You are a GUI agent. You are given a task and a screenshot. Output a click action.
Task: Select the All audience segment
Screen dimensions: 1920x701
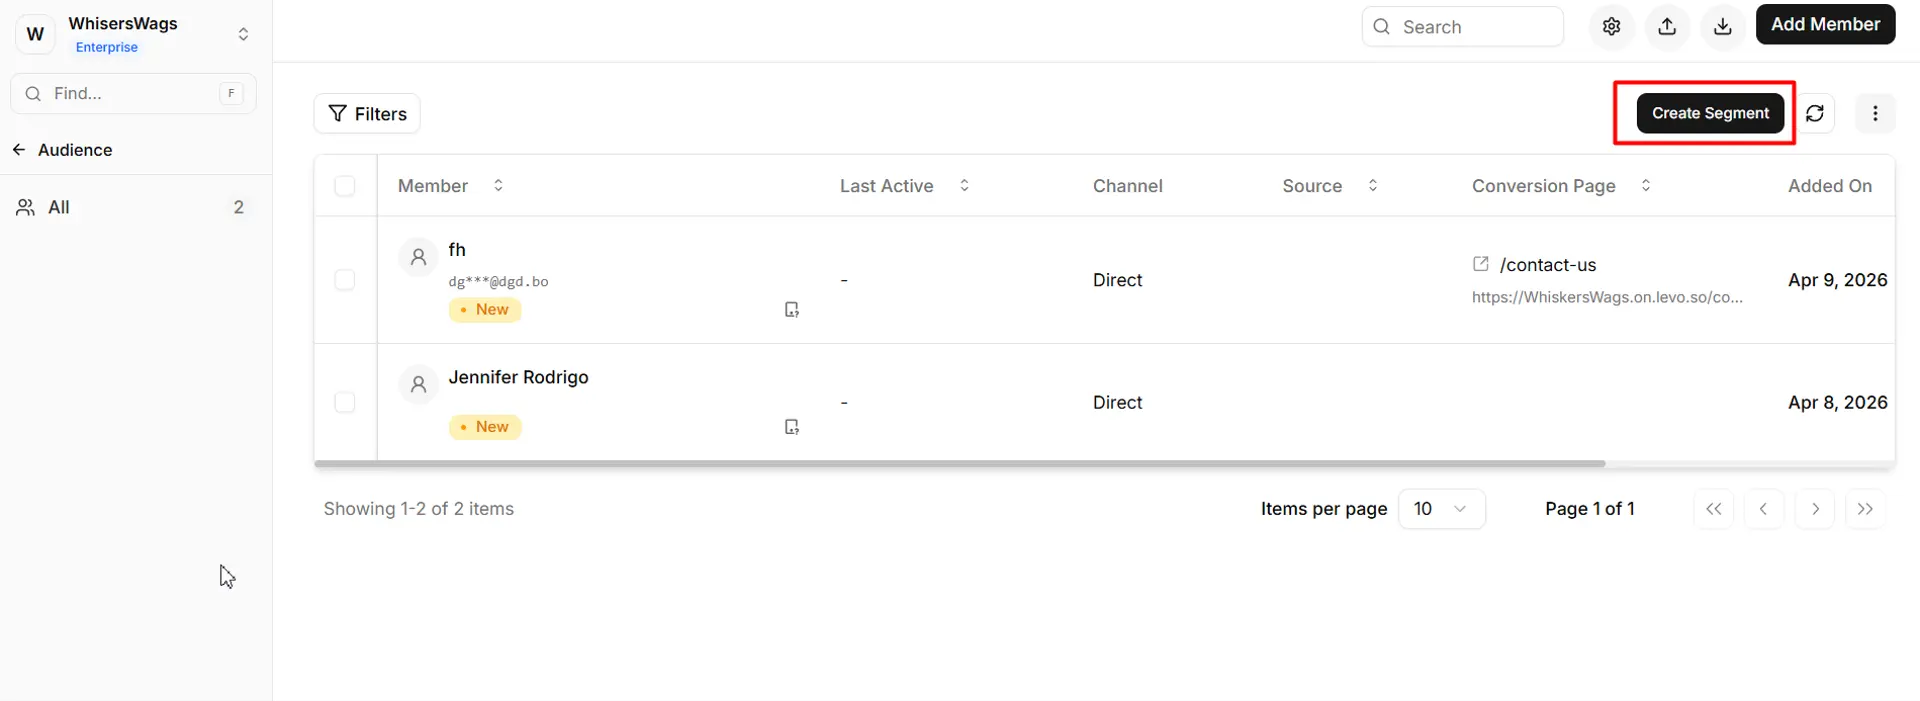59,207
